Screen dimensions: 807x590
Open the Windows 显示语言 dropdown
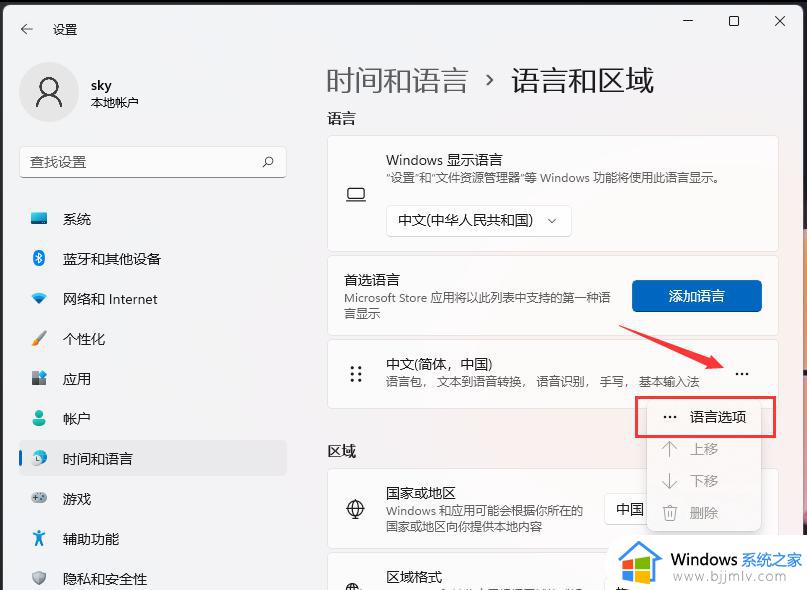[479, 221]
